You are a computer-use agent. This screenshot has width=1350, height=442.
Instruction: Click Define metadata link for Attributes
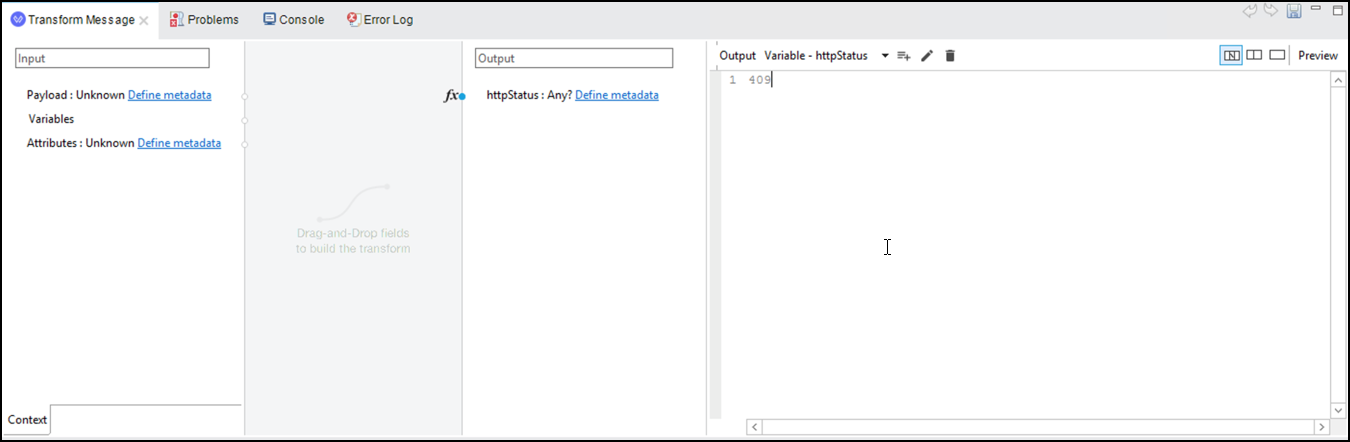point(179,143)
